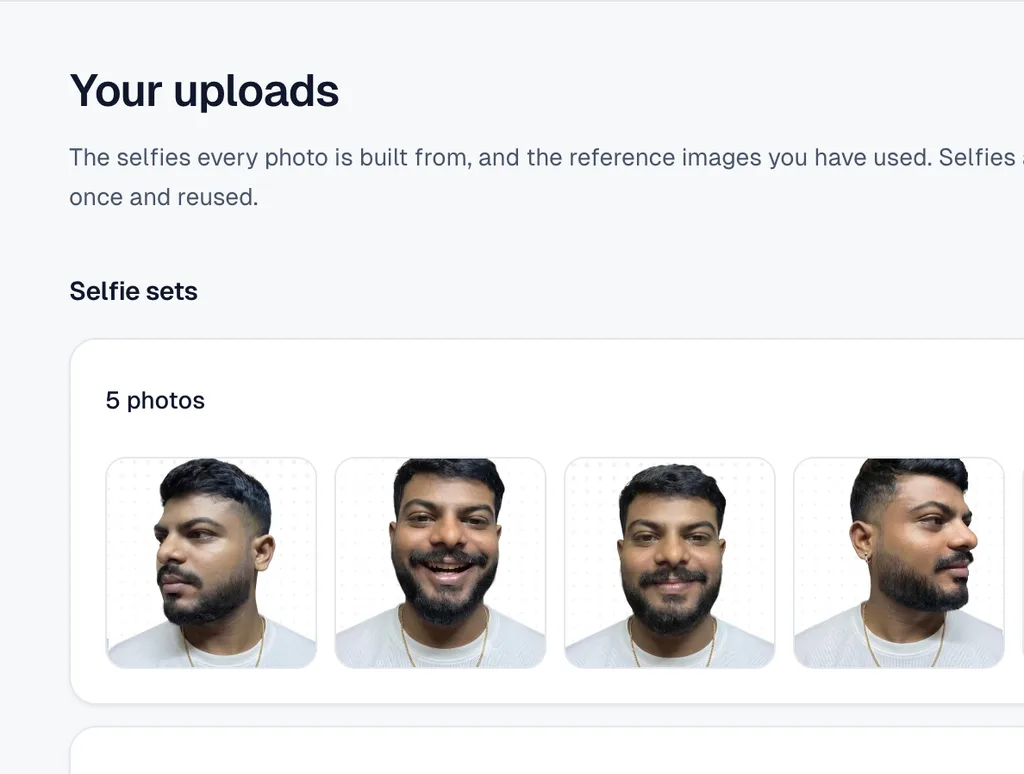The width and height of the screenshot is (1024, 774).
Task: Click the empty page area above the heading
Action: point(512,33)
